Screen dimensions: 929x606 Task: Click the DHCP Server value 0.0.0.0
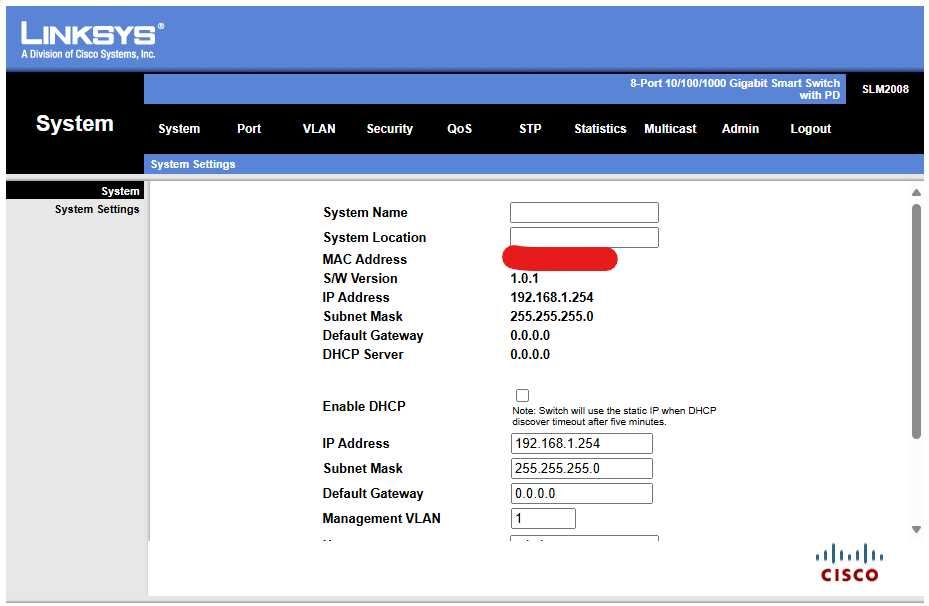click(530, 354)
